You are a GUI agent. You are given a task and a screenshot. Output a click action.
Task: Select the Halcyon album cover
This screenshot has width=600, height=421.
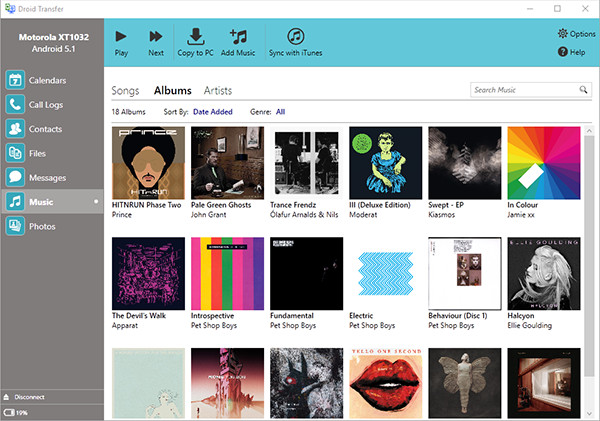point(544,274)
